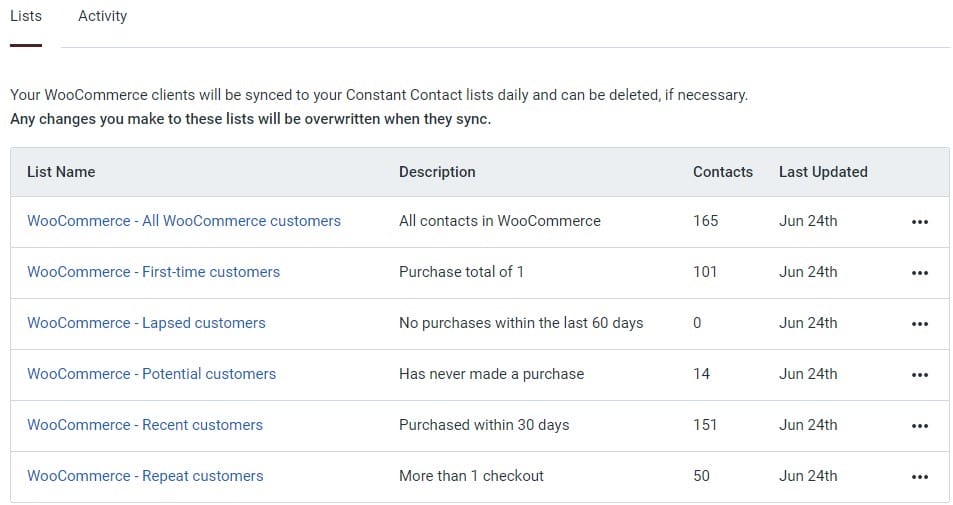This screenshot has width=953, height=505.
Task: Open WooCommerce - First-time customers link
Action: point(153,272)
